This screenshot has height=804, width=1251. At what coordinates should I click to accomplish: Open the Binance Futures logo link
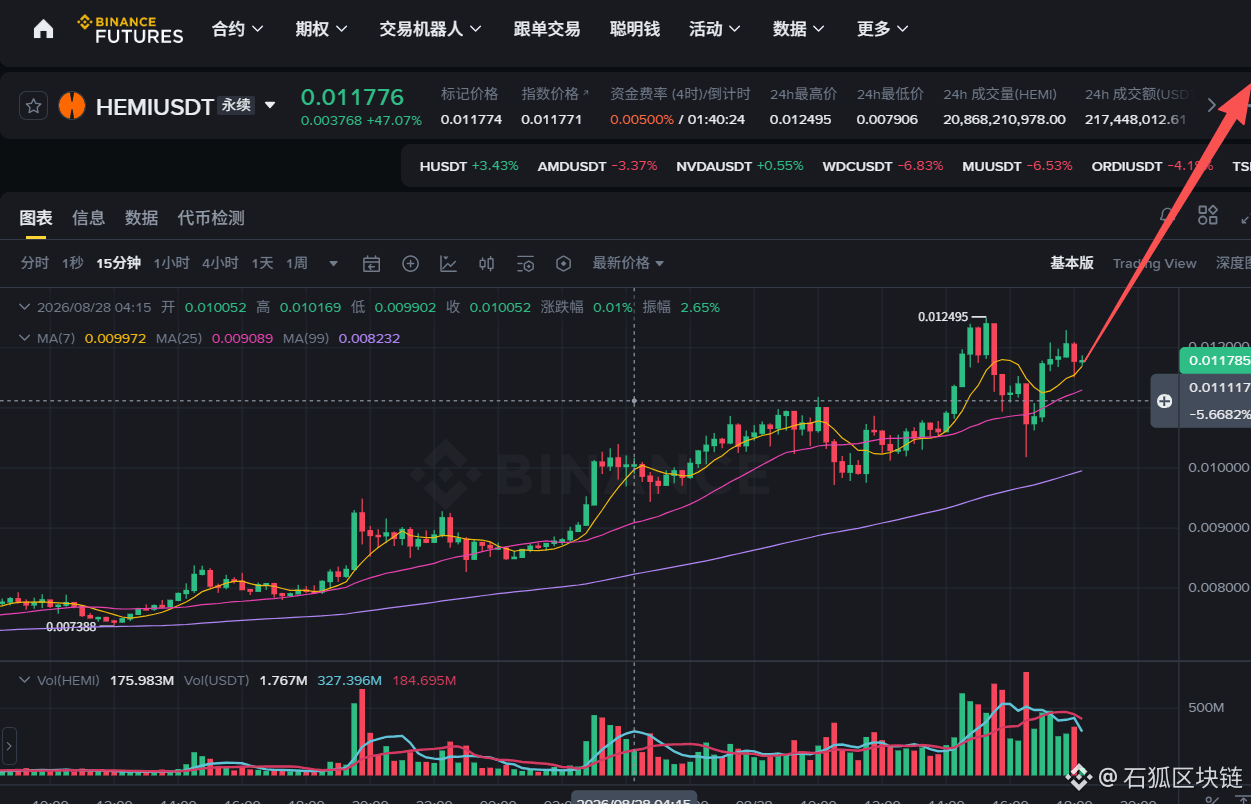(x=130, y=29)
